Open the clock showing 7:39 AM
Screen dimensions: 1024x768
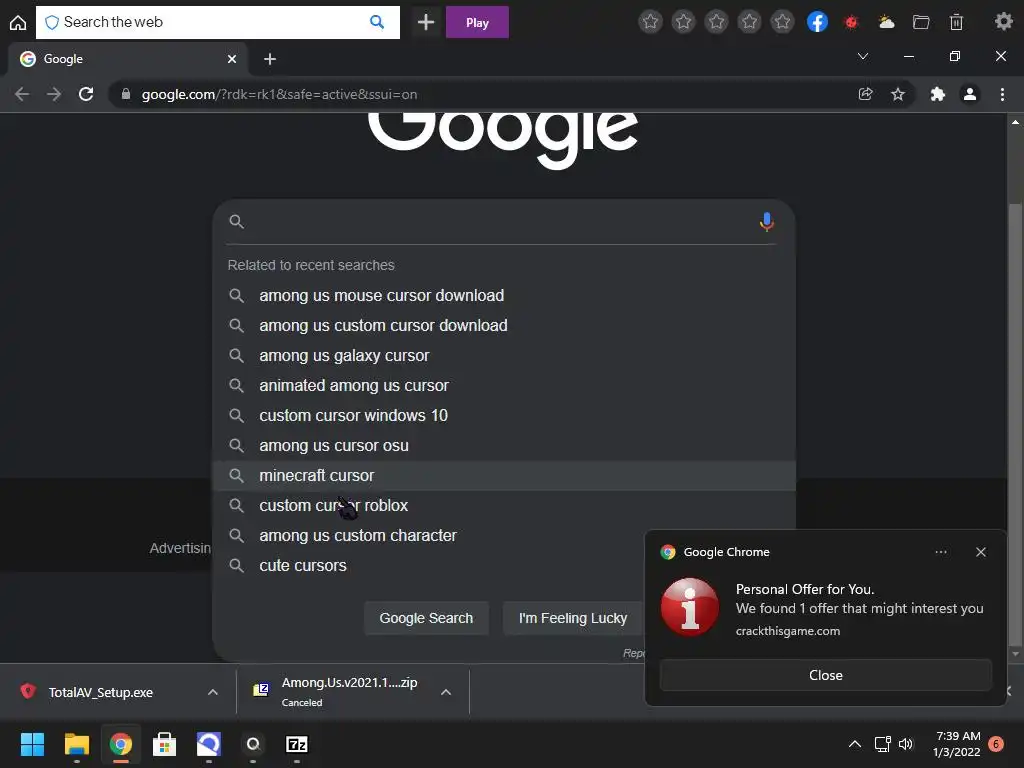pyautogui.click(x=957, y=744)
